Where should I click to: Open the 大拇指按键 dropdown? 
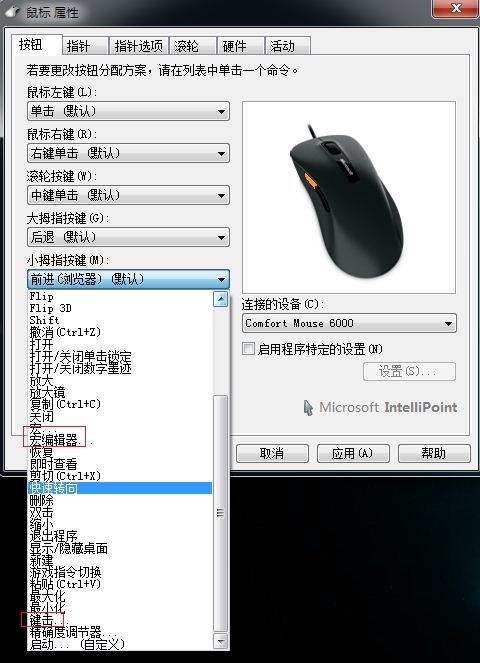point(128,237)
